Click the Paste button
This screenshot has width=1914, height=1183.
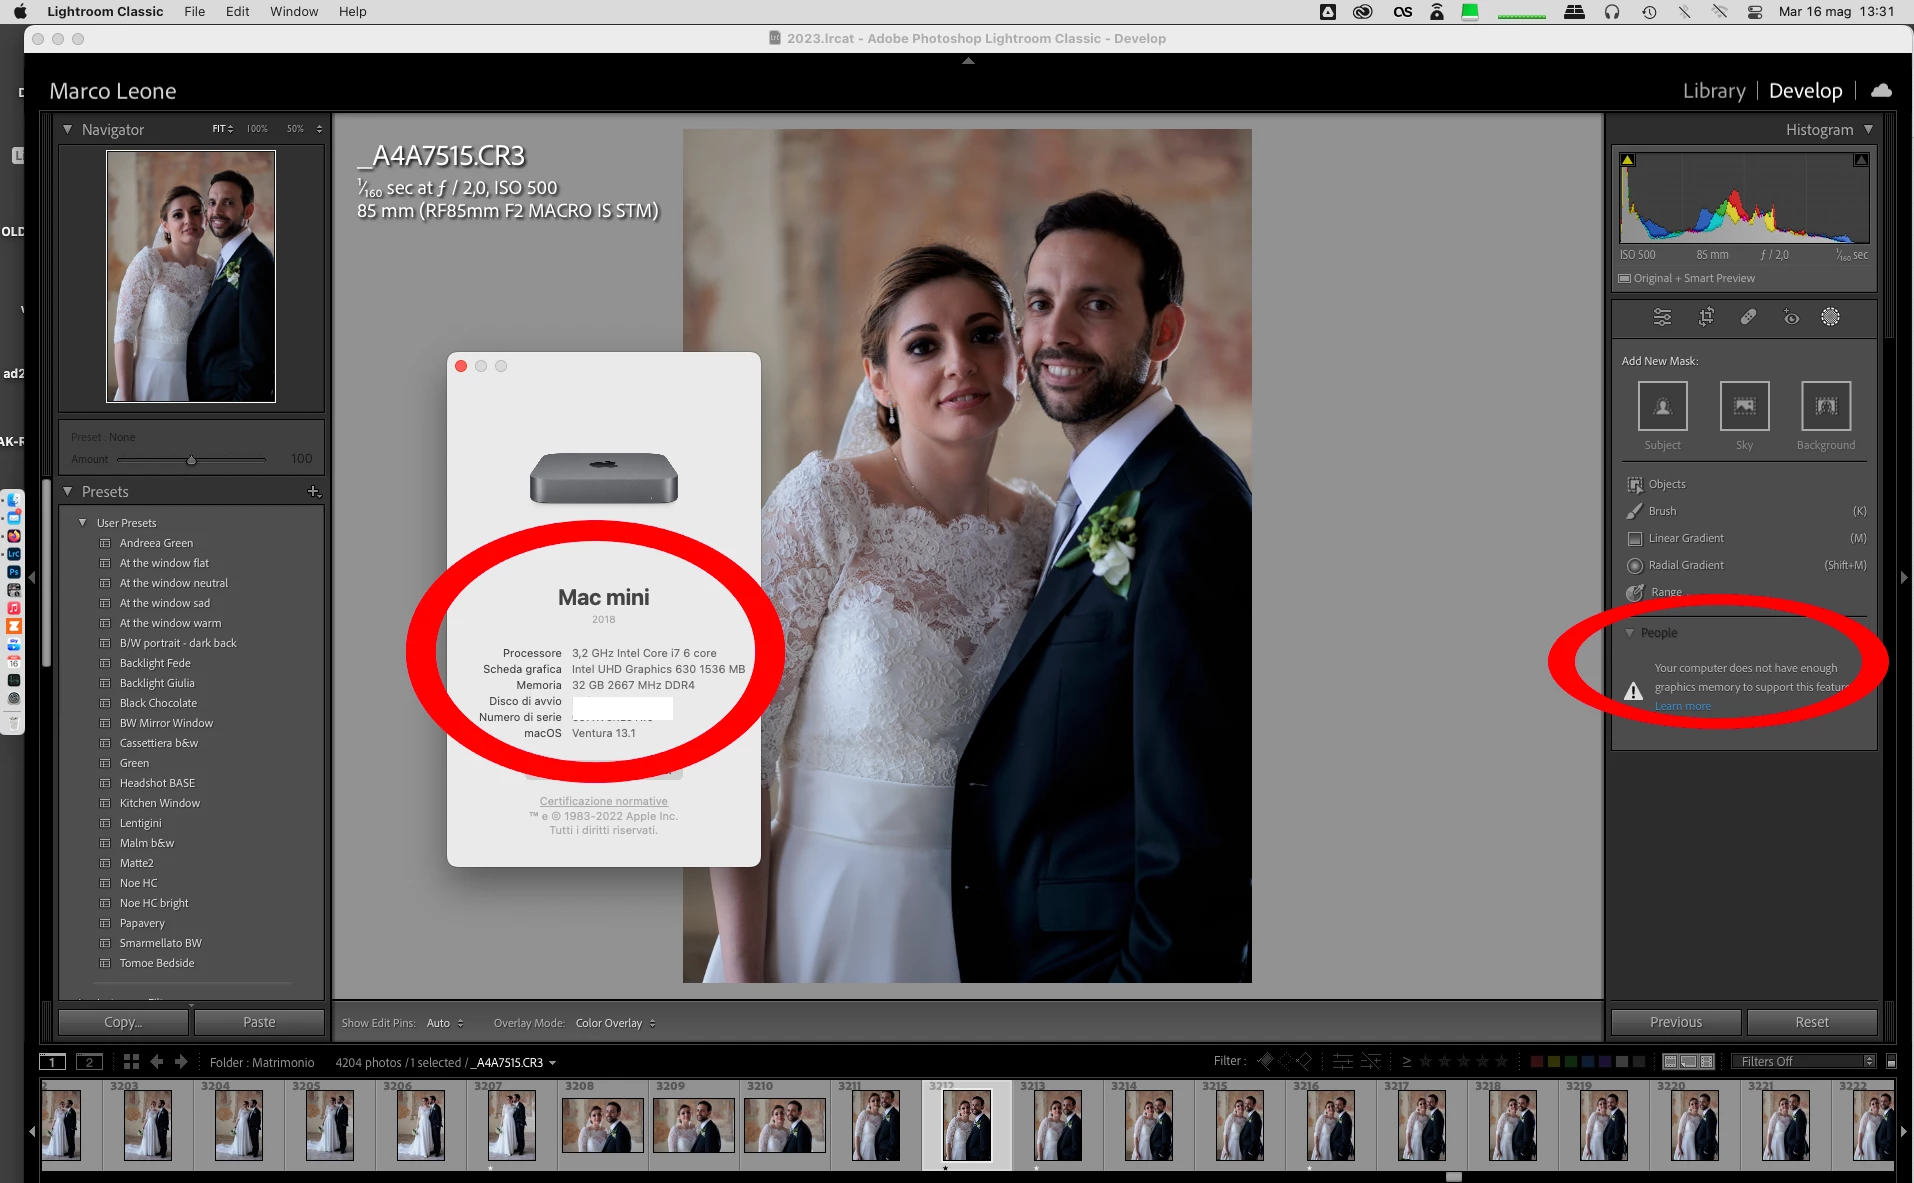point(259,1022)
